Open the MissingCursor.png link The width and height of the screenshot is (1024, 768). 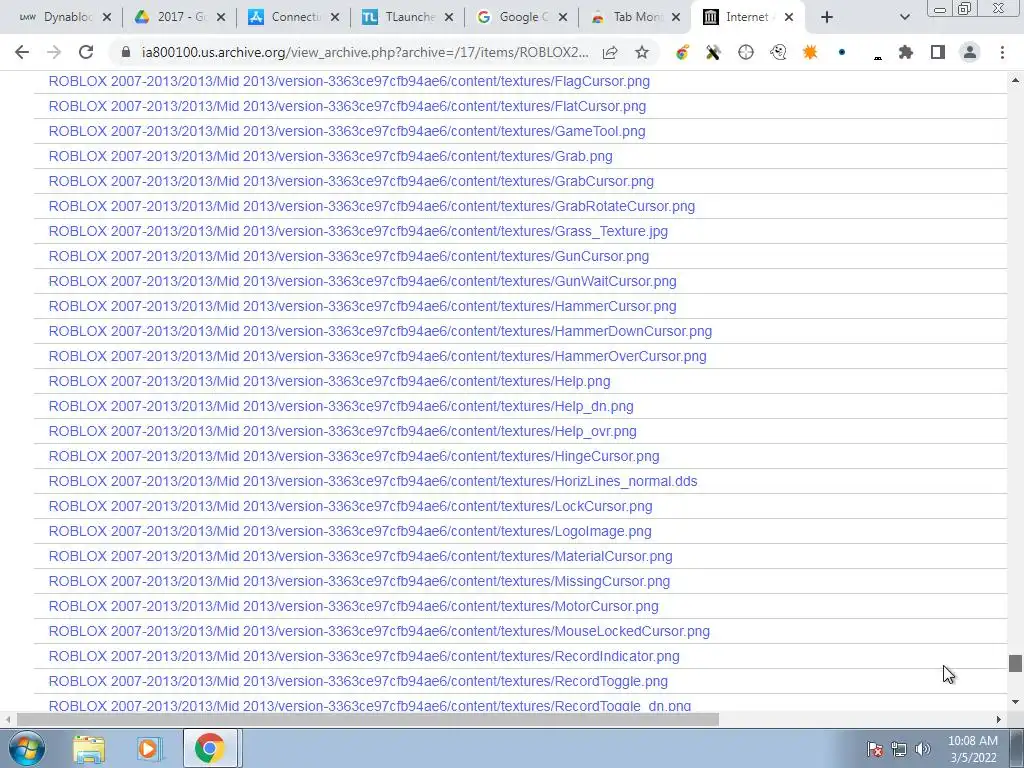[x=359, y=581]
